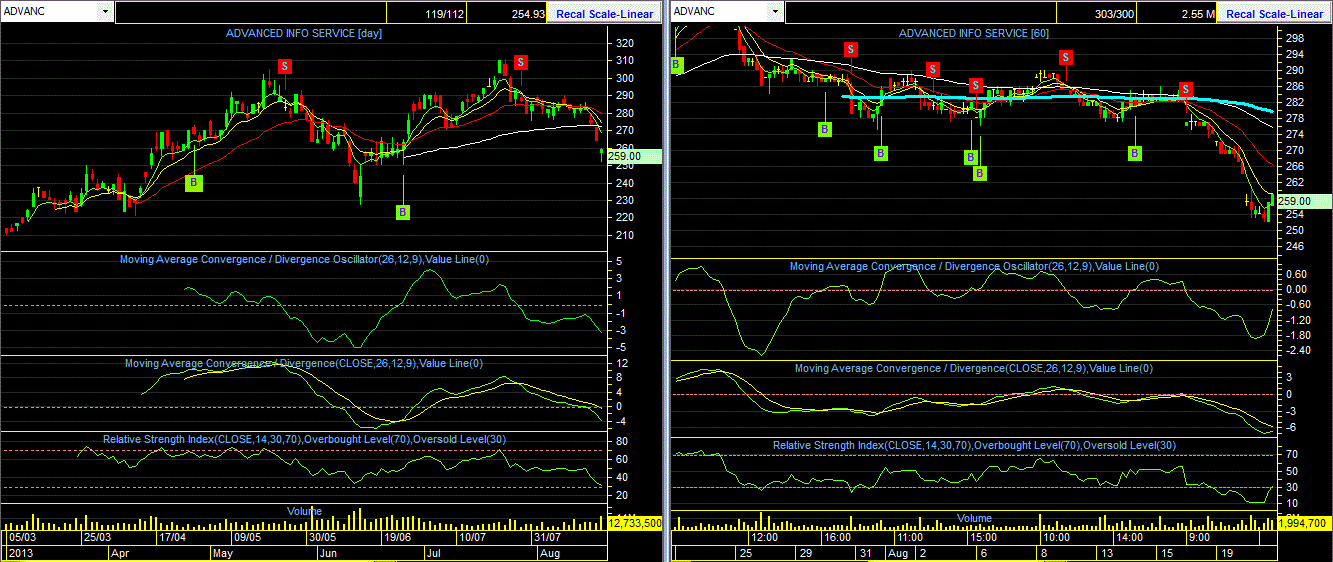Click the Volume label in daily chart

[304, 511]
